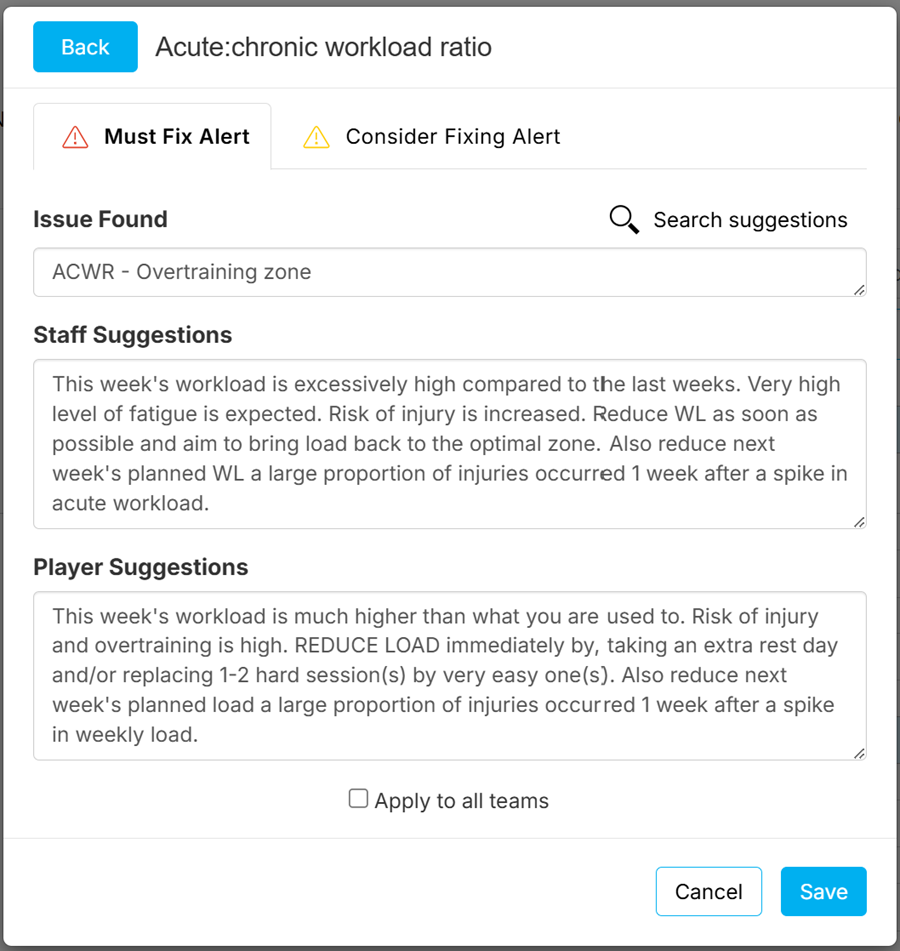Click inside the Staff Suggestions text area
The height and width of the screenshot is (951, 900).
[450, 444]
